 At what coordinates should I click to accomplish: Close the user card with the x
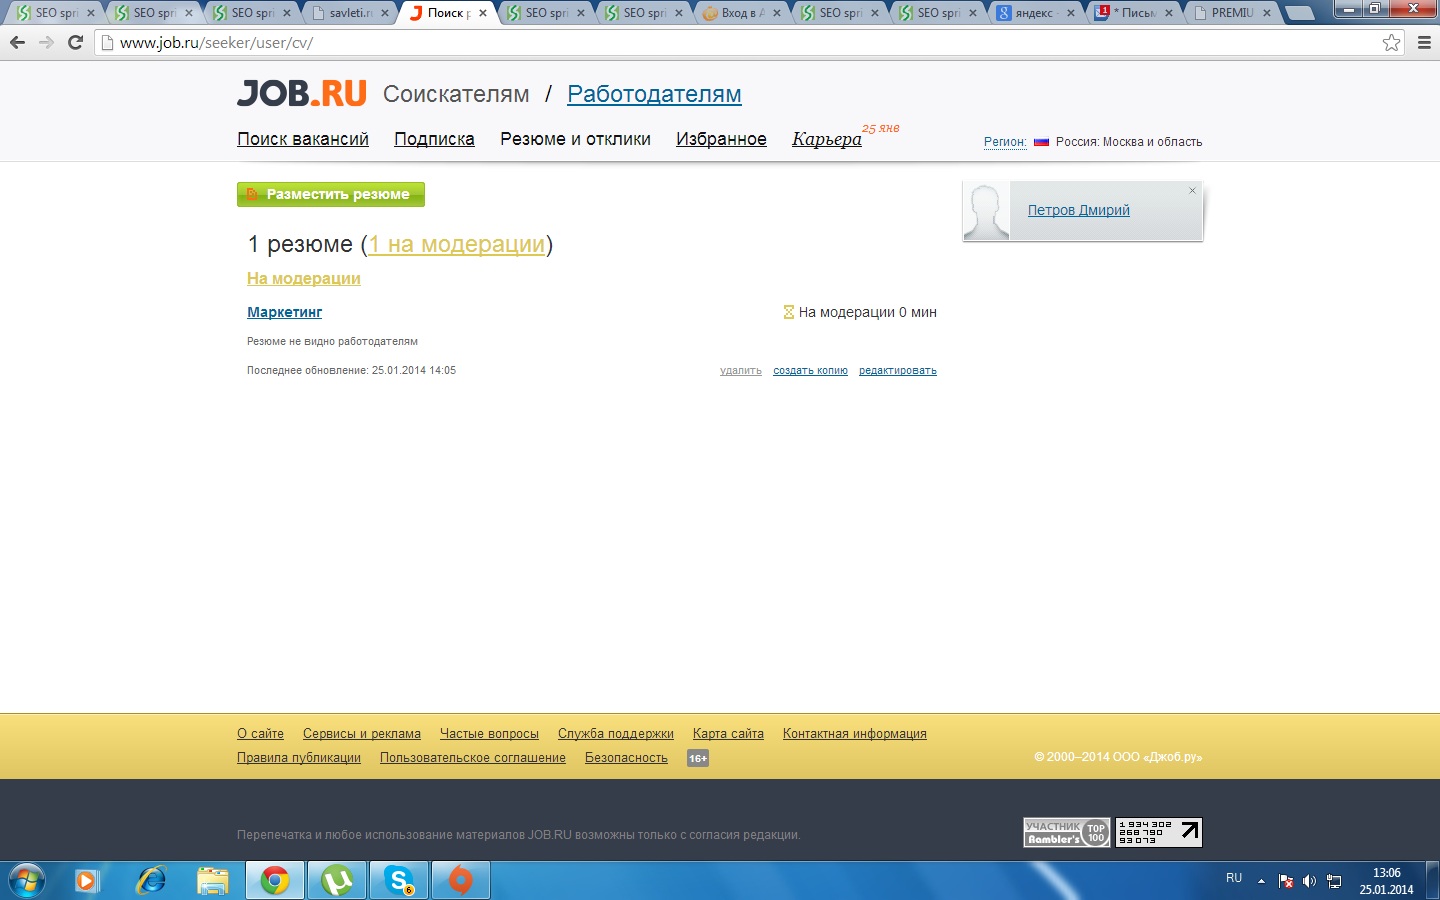click(x=1192, y=190)
